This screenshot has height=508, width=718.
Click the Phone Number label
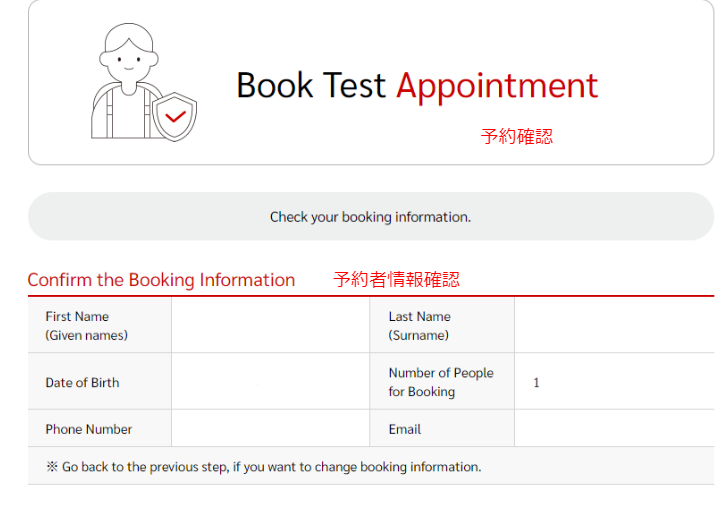point(88,429)
